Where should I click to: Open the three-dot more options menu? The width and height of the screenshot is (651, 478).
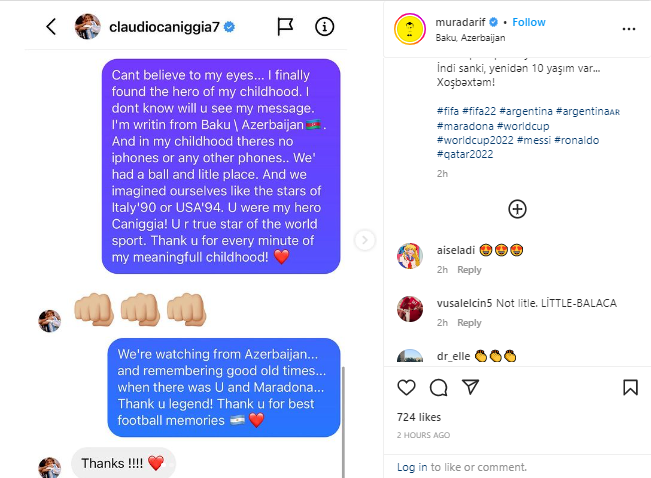point(628,29)
